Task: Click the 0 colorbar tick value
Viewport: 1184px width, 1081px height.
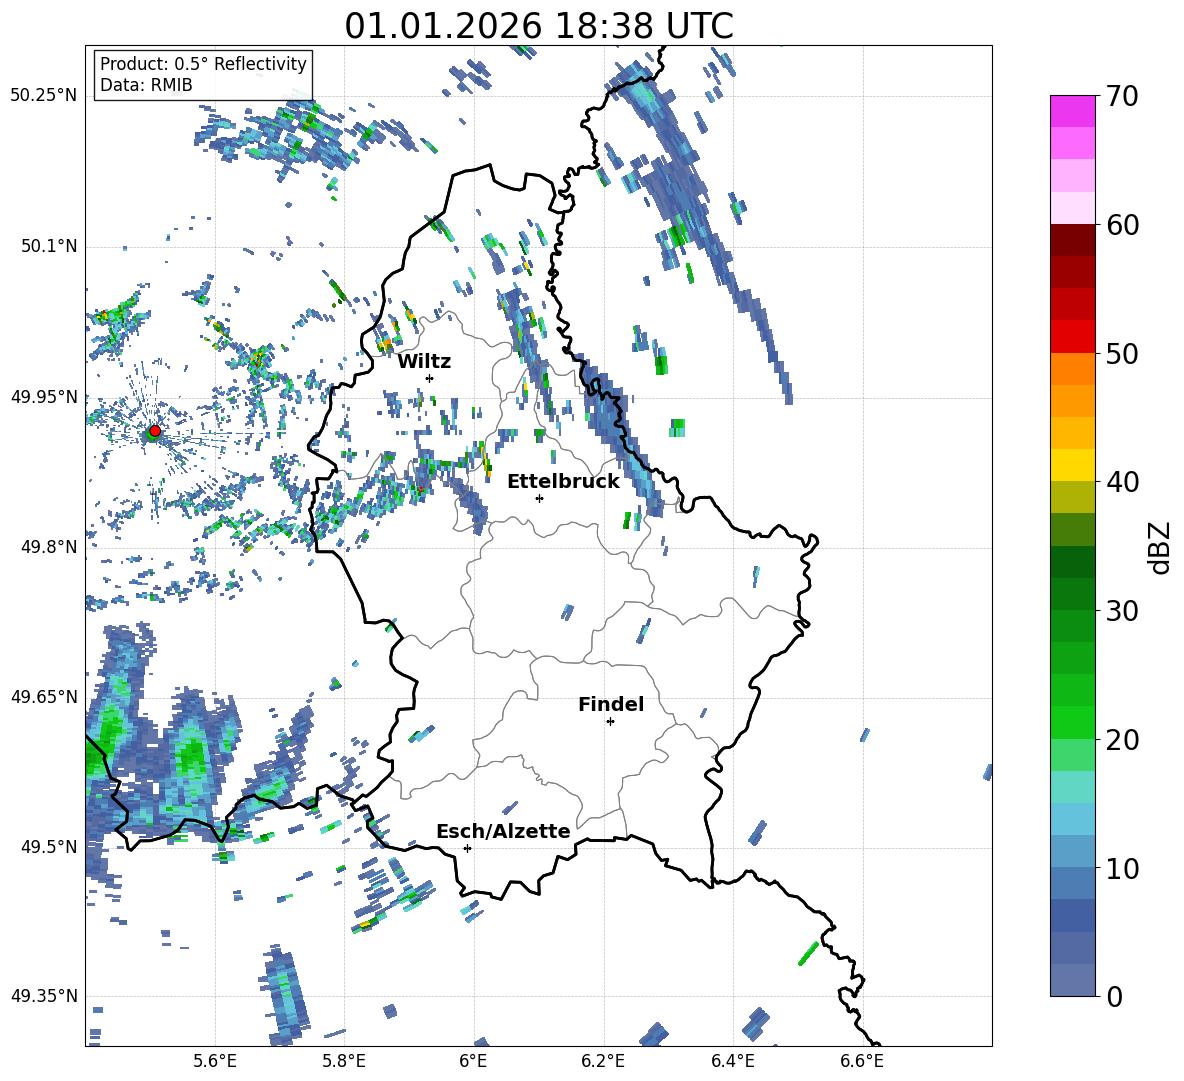Action: pyautogui.click(x=1115, y=997)
